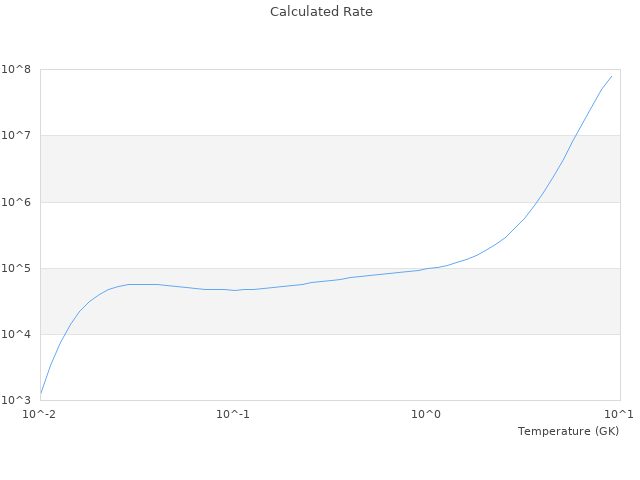Click the 10^6 y-axis tick label
The width and height of the screenshot is (640, 480).
(16, 202)
